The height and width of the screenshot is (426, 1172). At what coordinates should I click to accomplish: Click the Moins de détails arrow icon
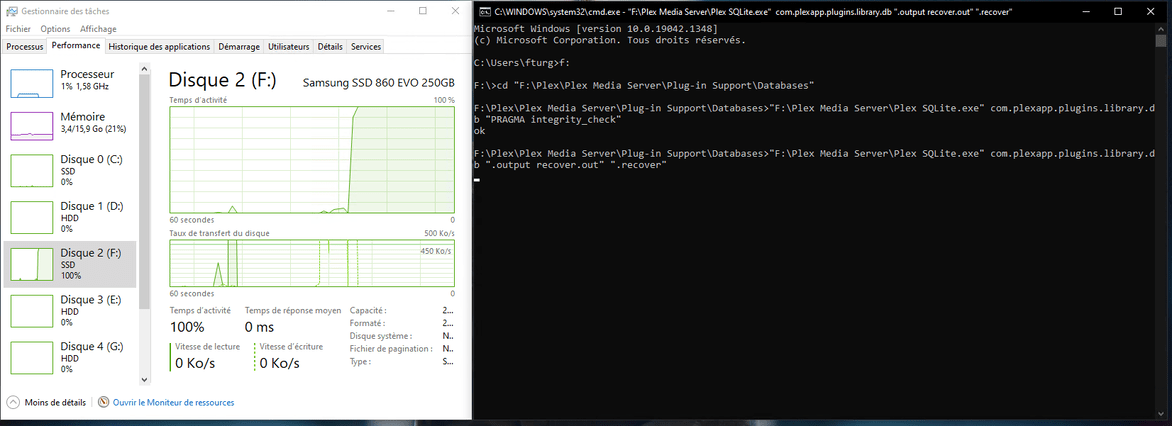[x=13, y=402]
